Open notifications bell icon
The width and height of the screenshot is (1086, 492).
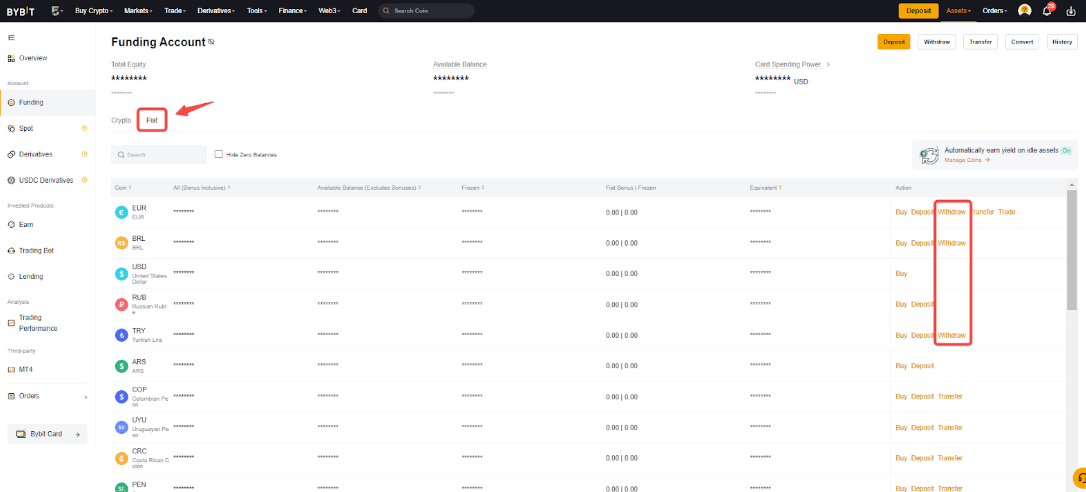point(1048,10)
